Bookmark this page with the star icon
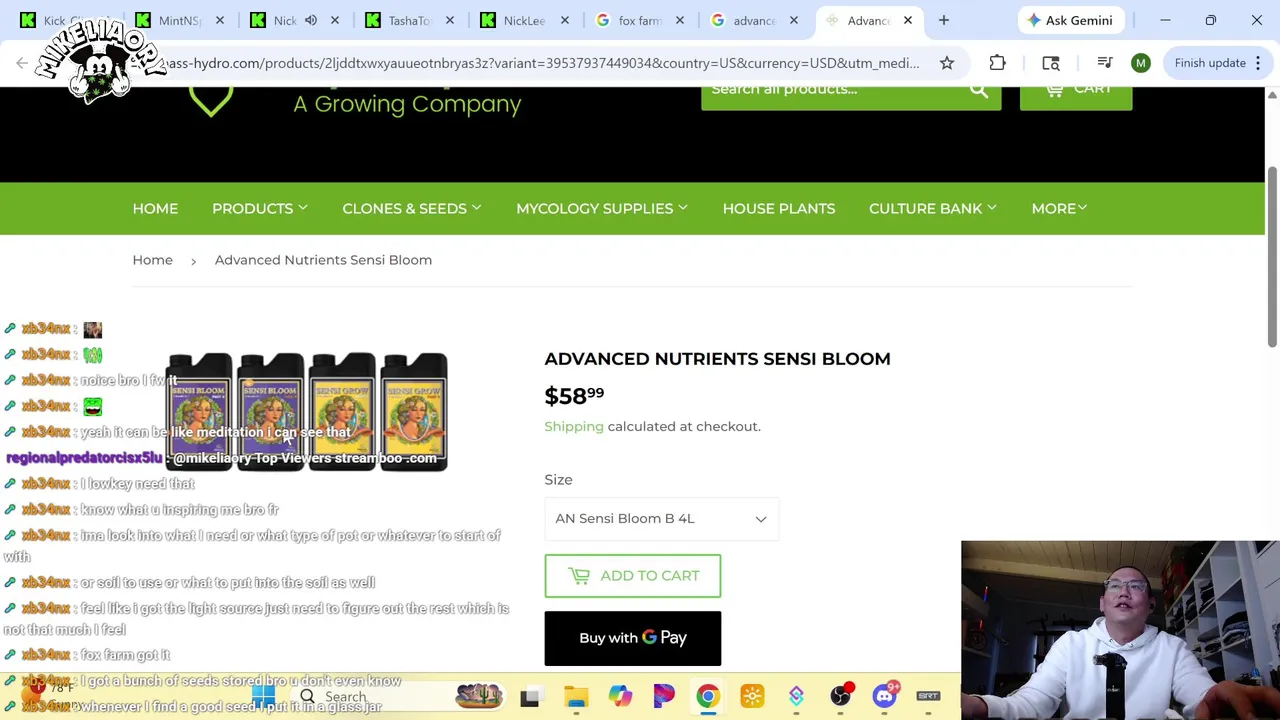The width and height of the screenshot is (1280, 720). (946, 63)
